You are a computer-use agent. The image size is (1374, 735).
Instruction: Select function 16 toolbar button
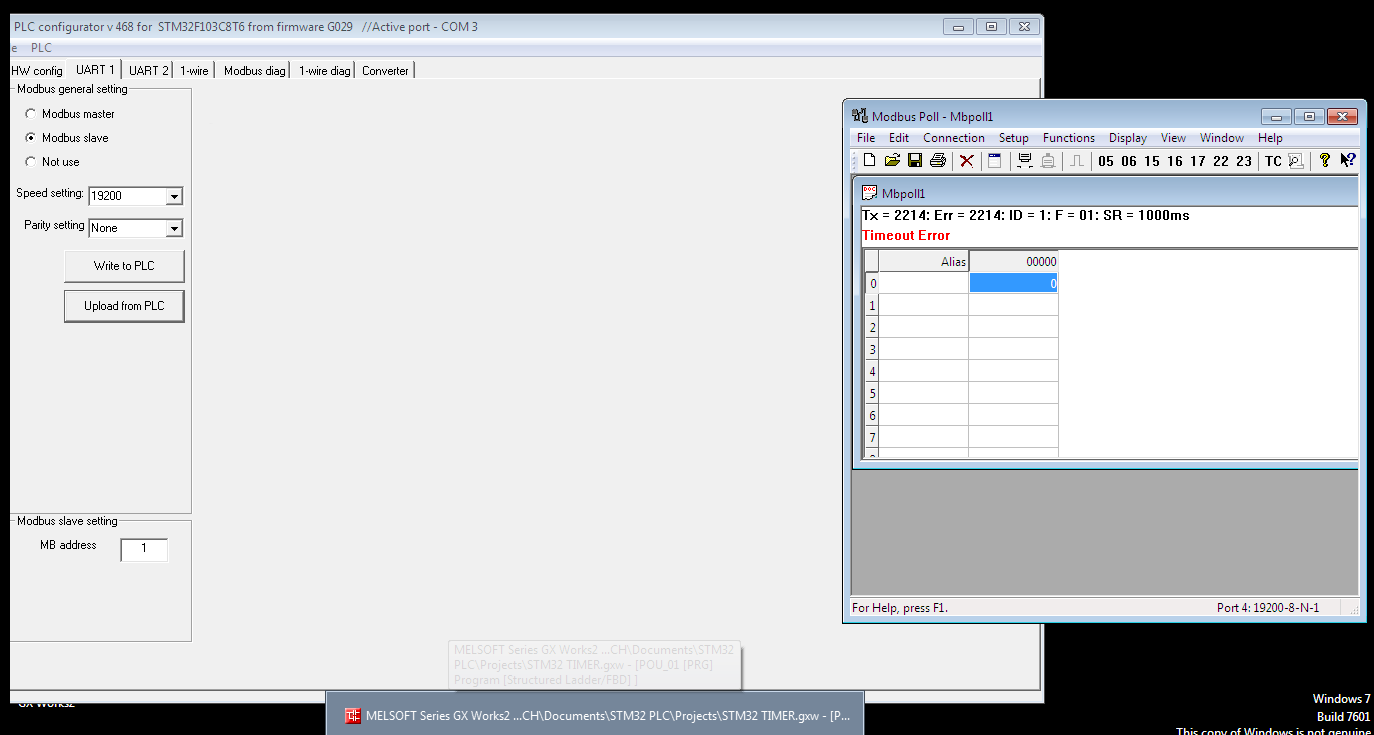pyautogui.click(x=1175, y=161)
